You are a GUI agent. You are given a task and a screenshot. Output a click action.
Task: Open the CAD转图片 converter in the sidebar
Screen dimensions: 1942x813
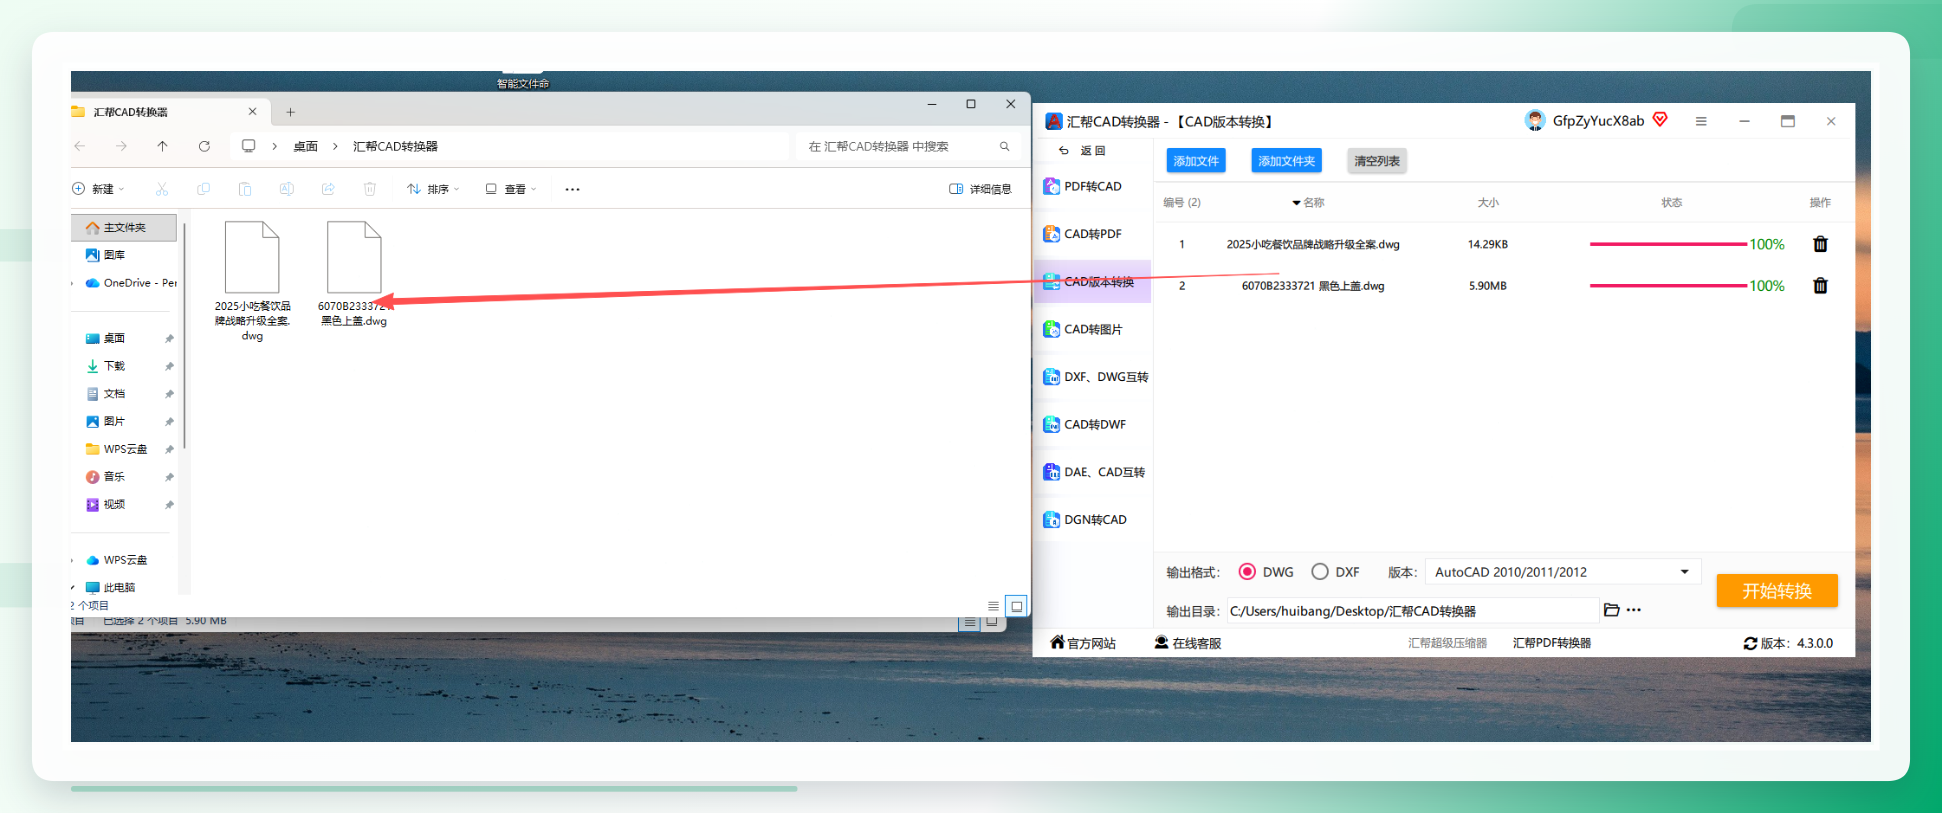pos(1092,329)
